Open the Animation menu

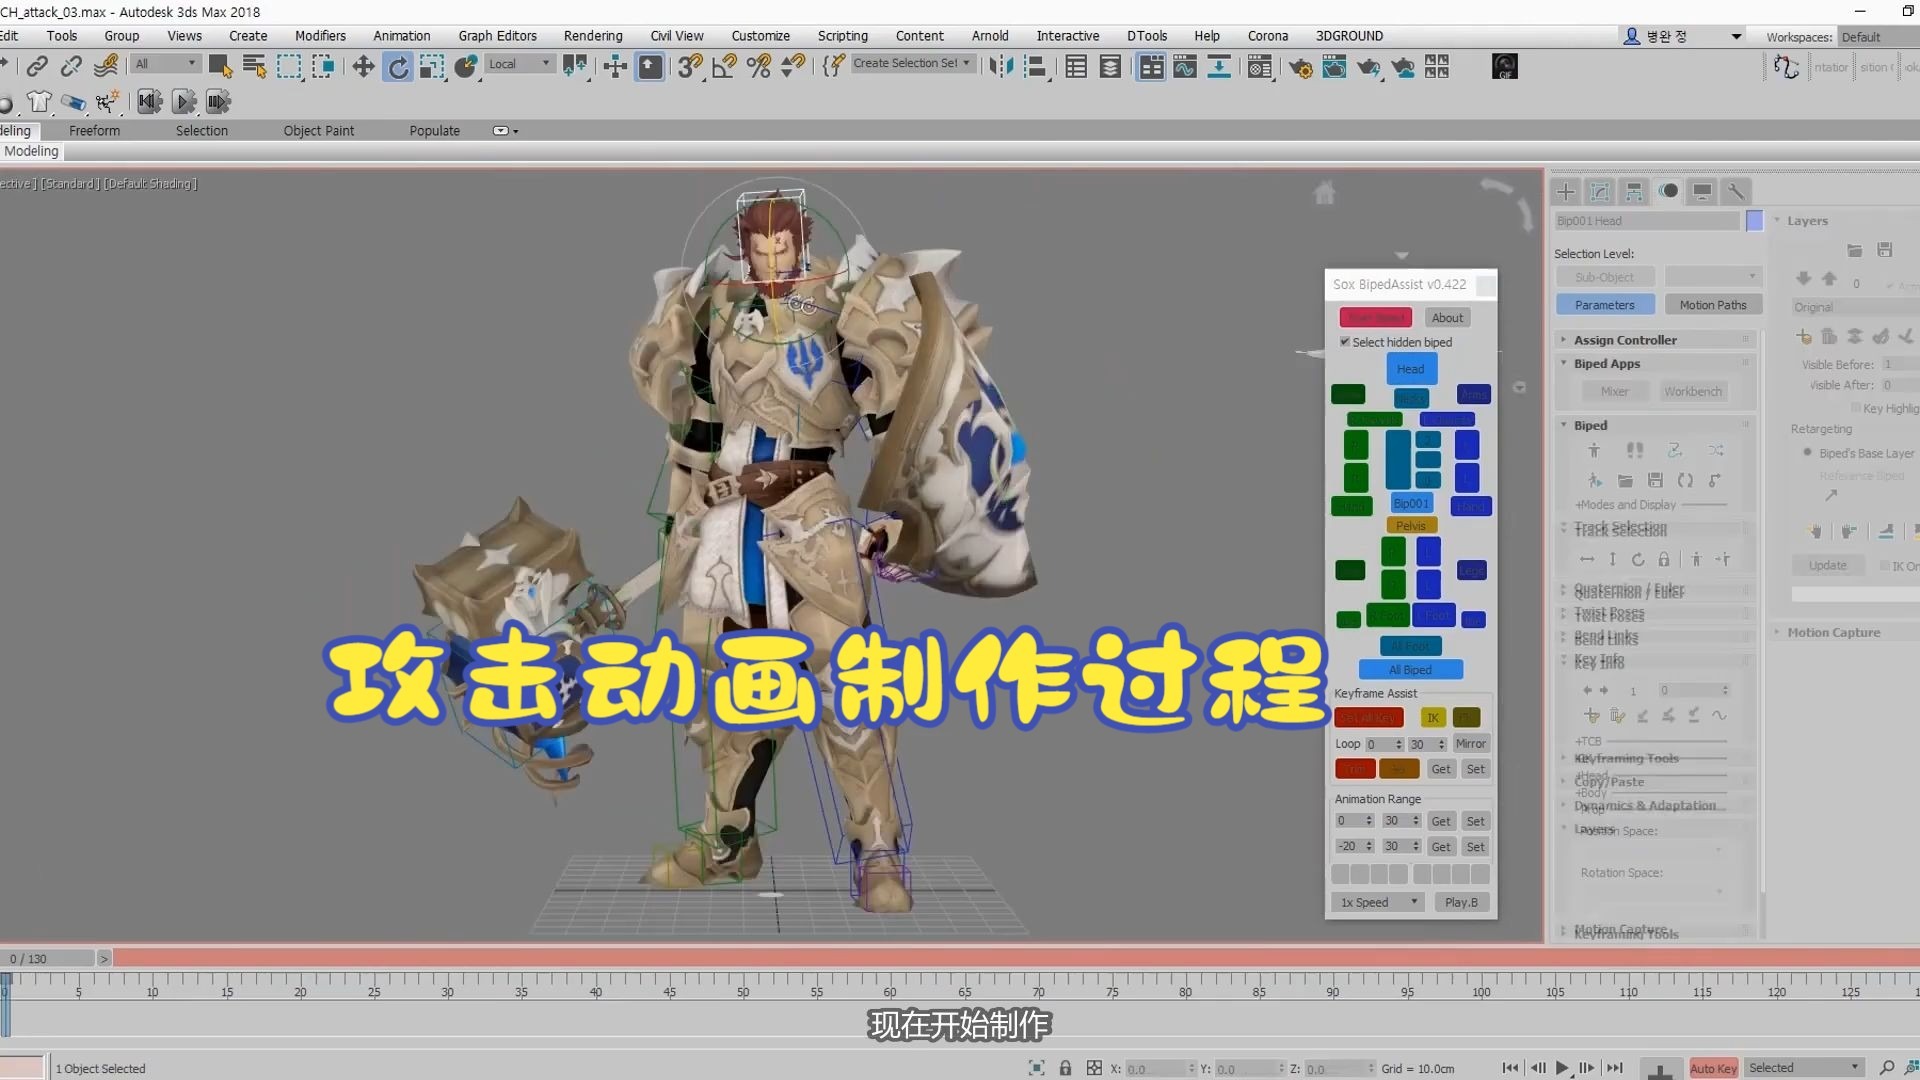pos(402,36)
